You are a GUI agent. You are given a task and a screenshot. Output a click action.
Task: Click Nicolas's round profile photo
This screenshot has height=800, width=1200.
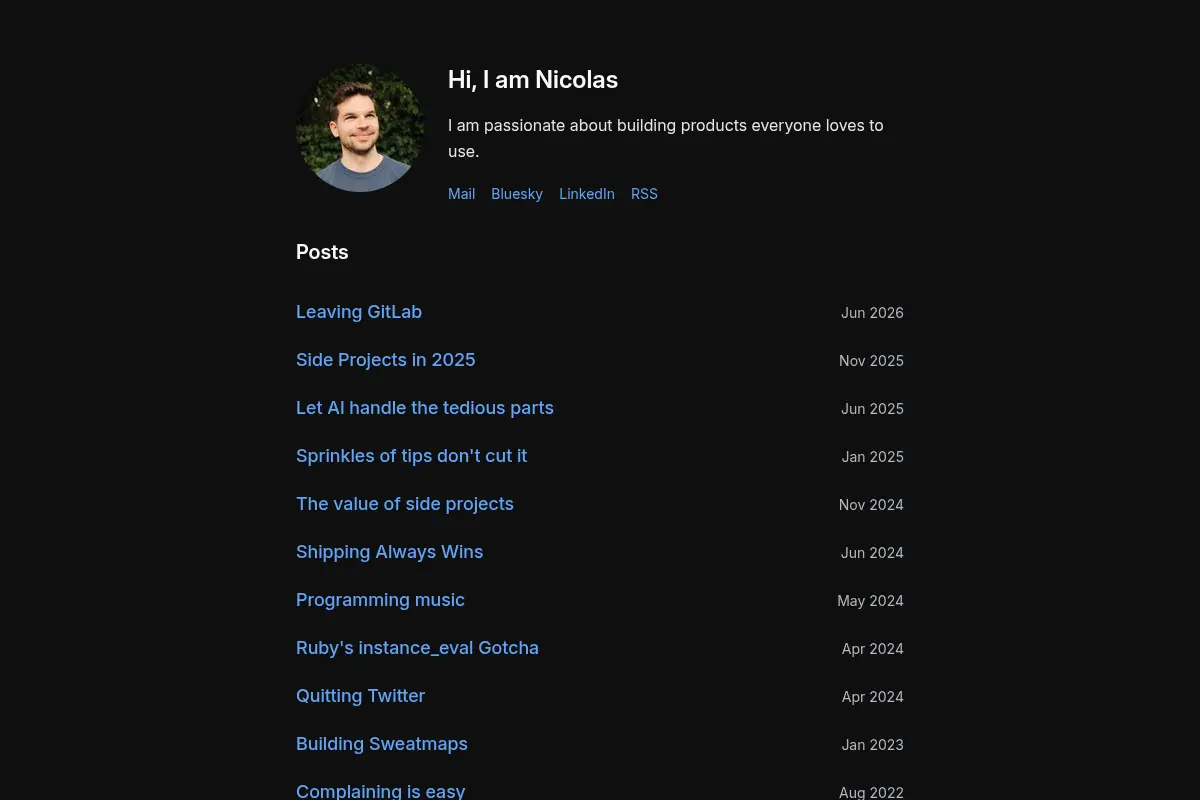[360, 128]
